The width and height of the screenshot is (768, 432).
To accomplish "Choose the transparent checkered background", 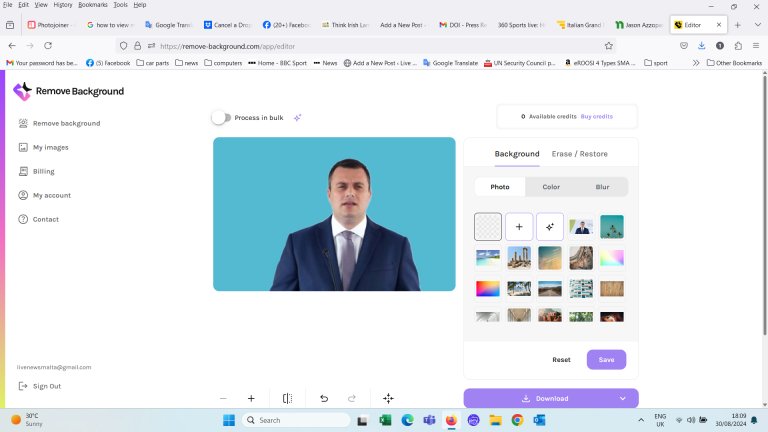I will coord(488,227).
